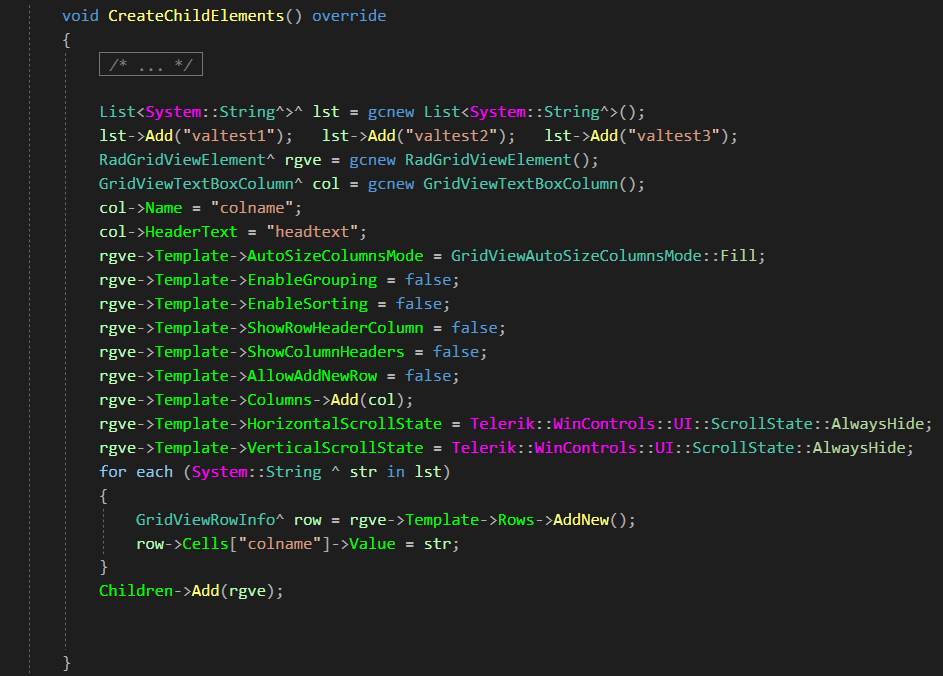Screen dimensions: 943x676
Task: Click the HeaderText property
Action: (191, 232)
